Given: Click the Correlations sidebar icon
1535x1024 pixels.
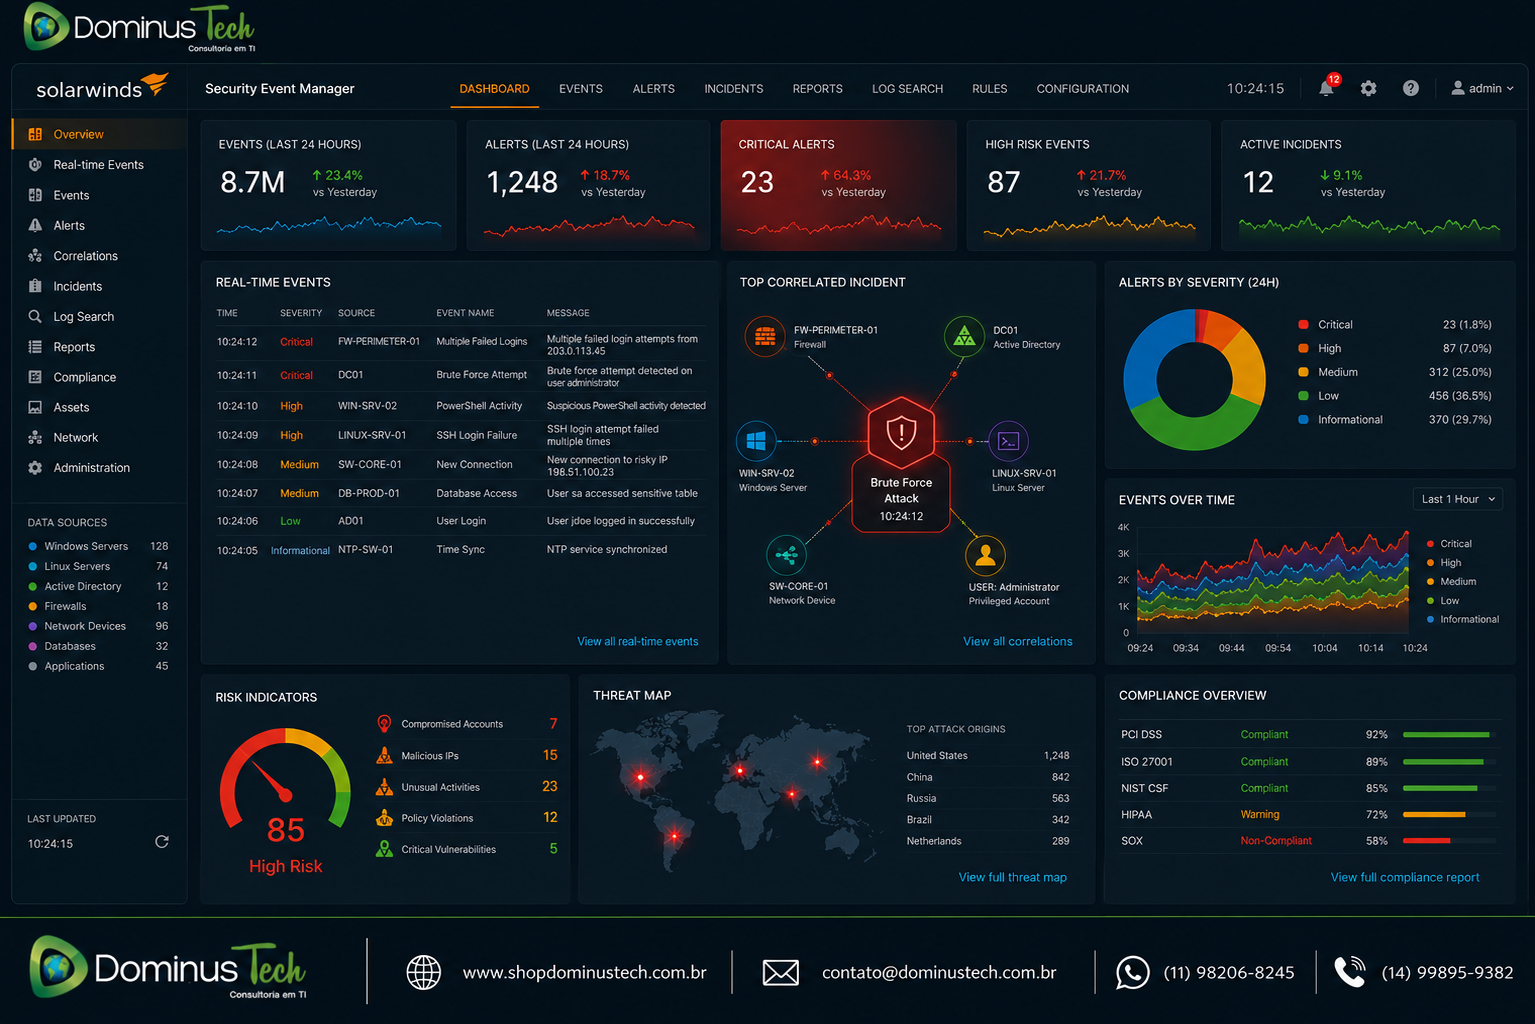Looking at the screenshot, I should (x=35, y=256).
